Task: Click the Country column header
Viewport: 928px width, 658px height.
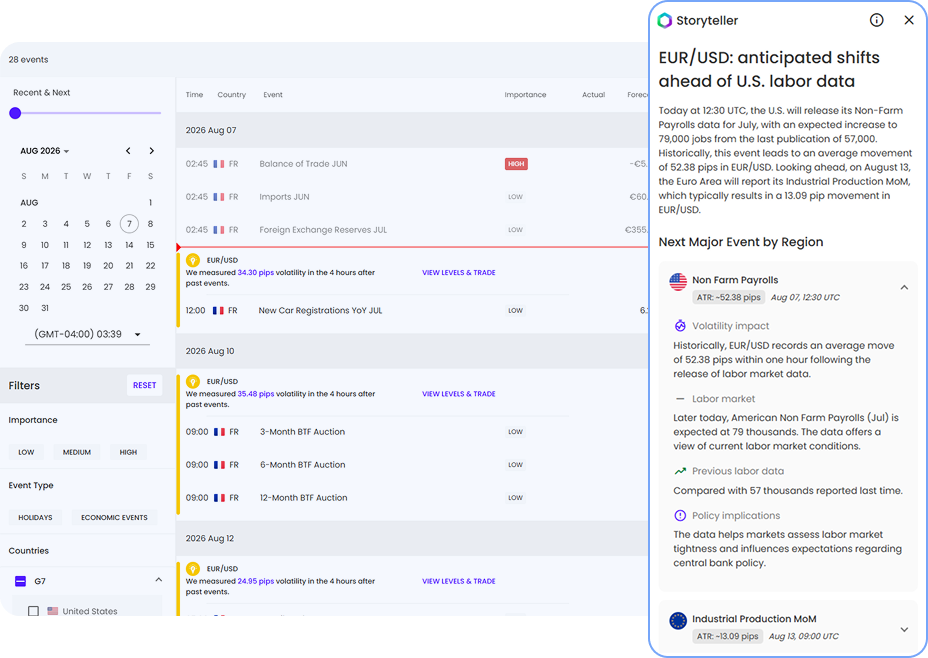Action: coord(231,95)
